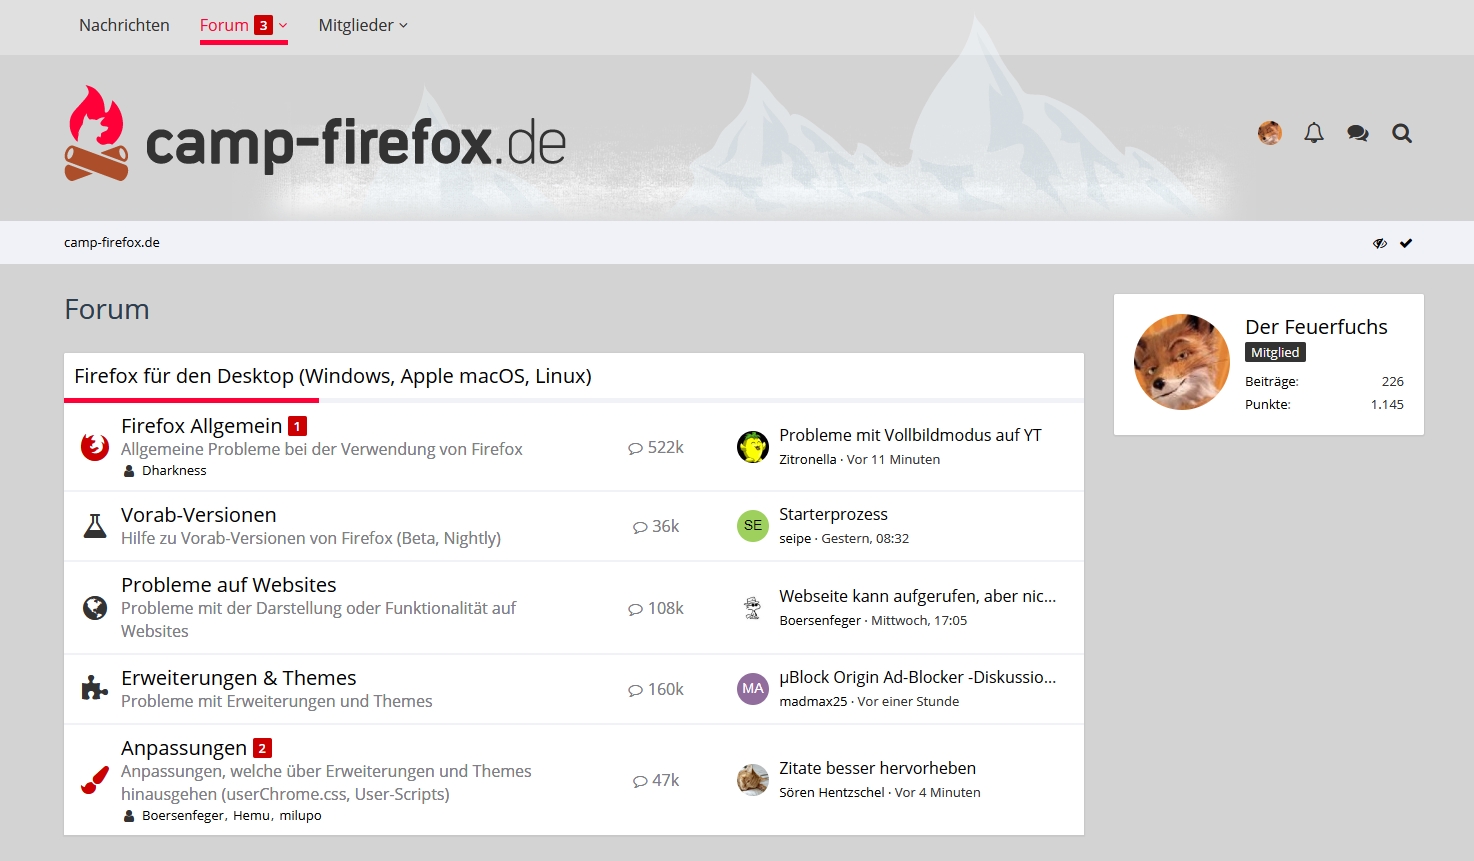Click Zitronella's avatar in last post

pos(753,447)
